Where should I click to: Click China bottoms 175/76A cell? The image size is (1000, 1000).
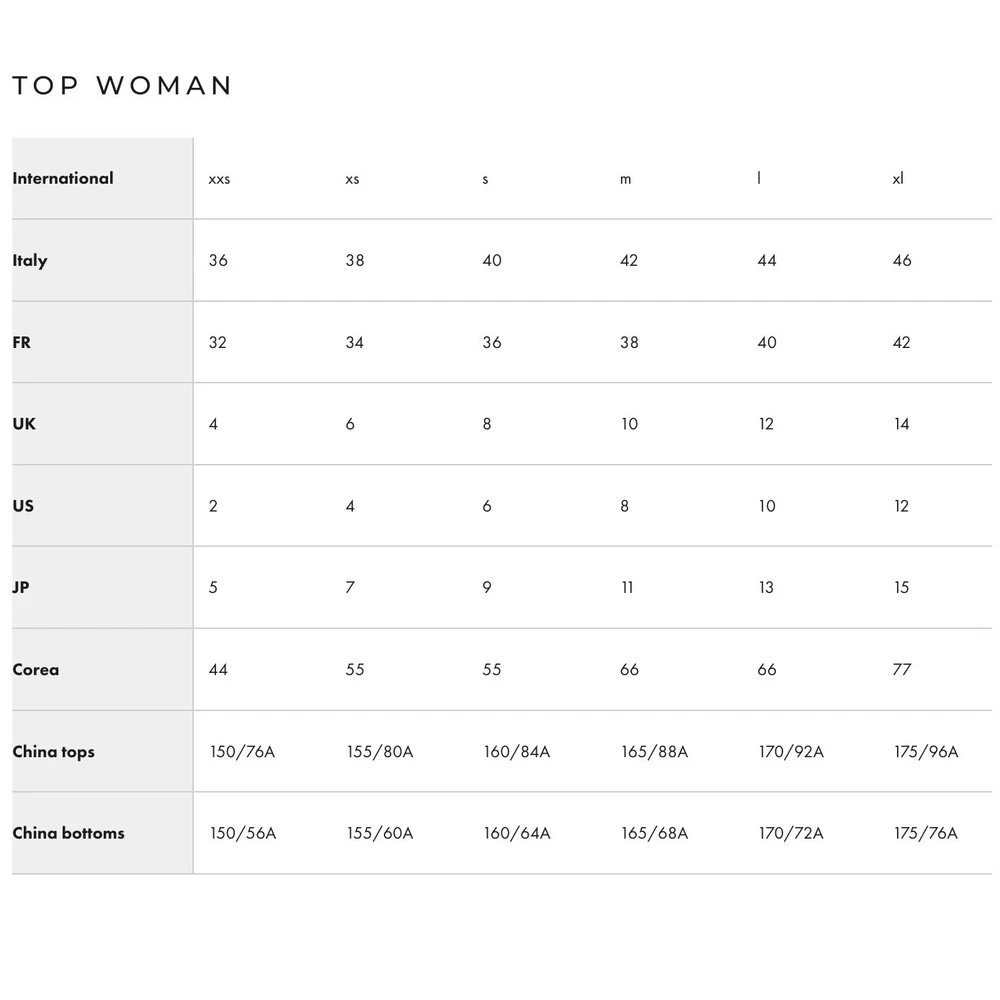[x=926, y=833]
